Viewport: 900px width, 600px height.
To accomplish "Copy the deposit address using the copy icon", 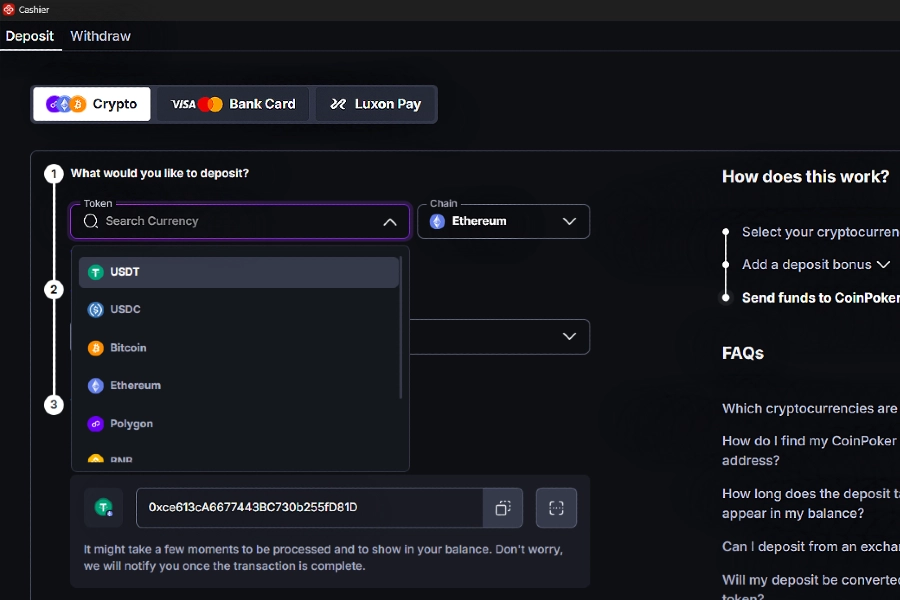I will tap(502, 508).
